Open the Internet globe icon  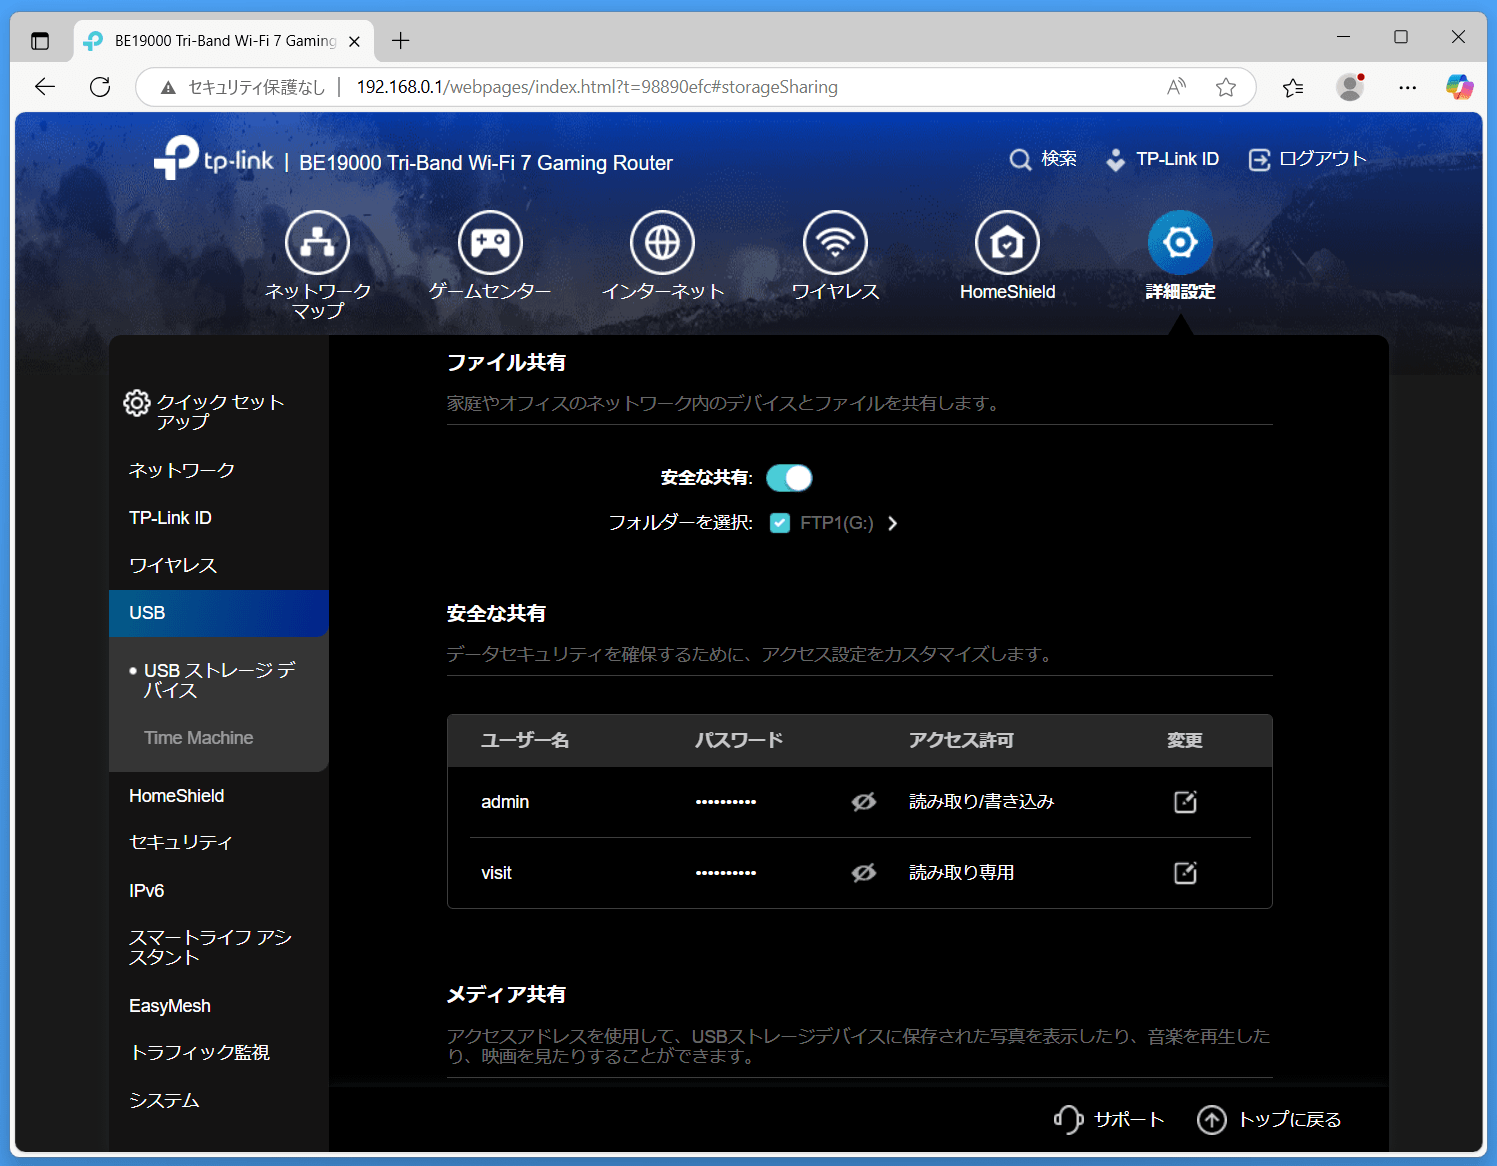[662, 243]
